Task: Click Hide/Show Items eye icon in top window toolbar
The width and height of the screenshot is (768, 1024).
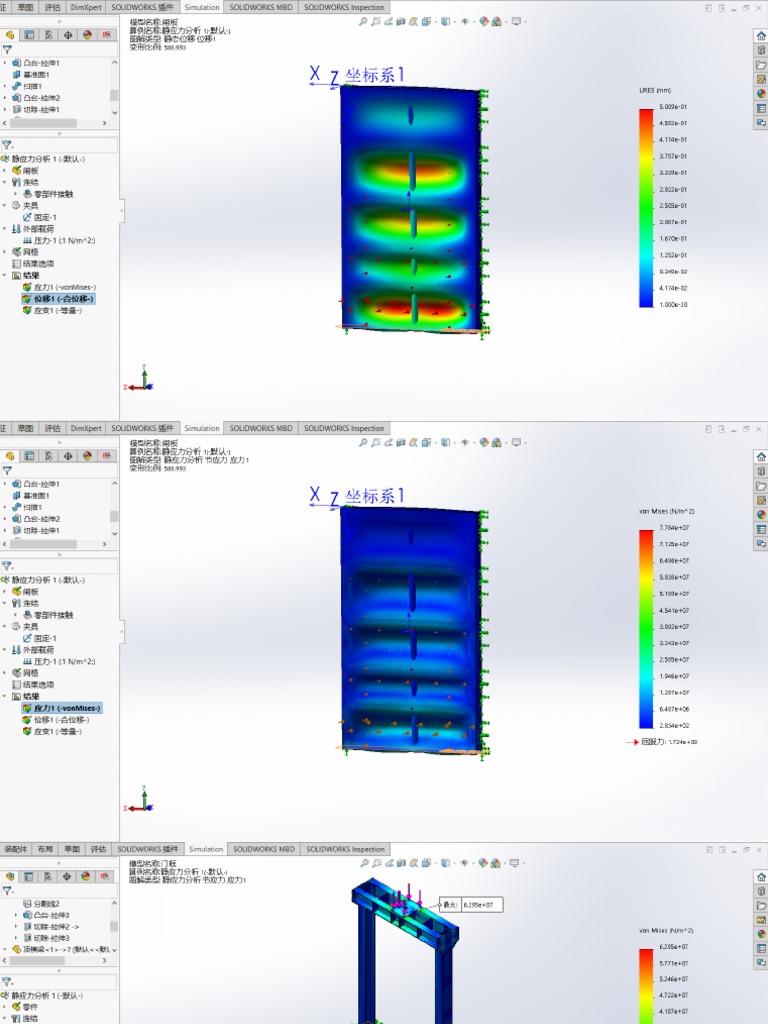Action: (464, 22)
